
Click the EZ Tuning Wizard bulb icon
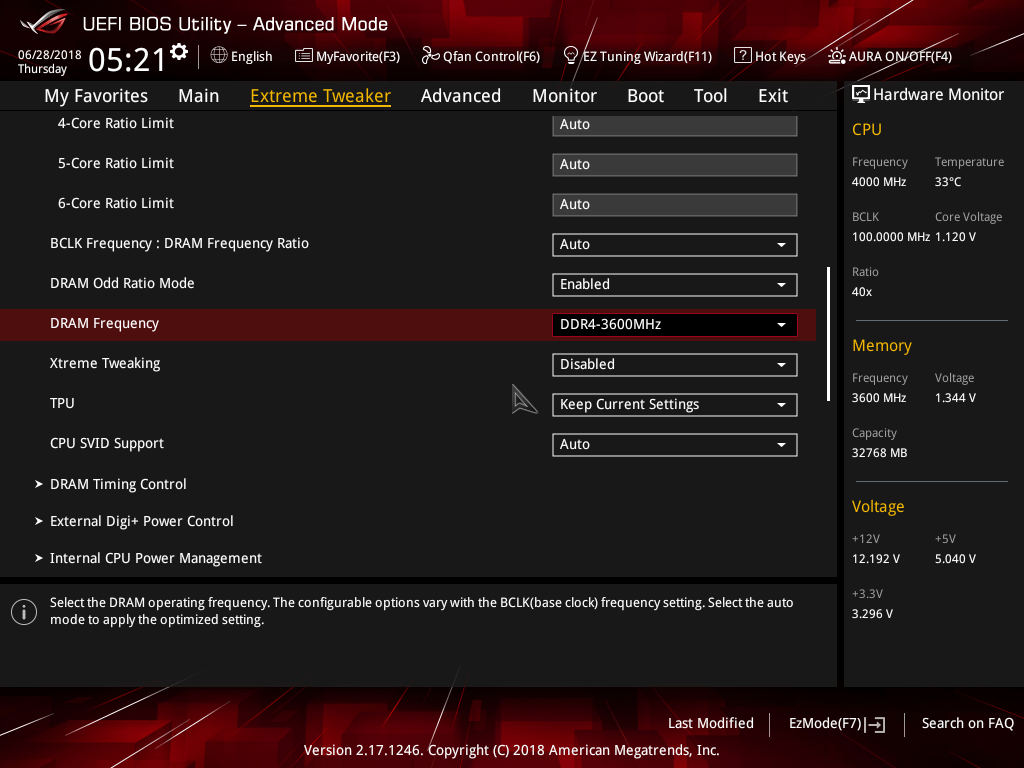click(570, 56)
